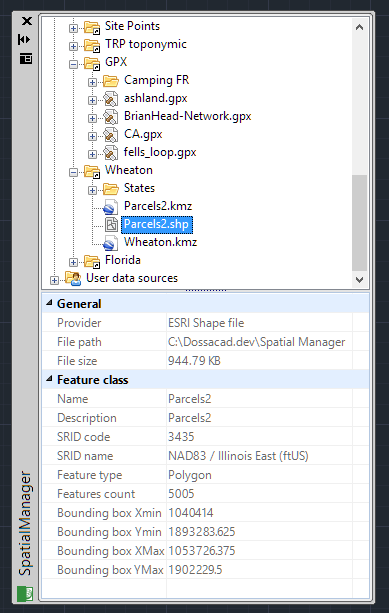Click the tree vertical scrollbar thumb
The width and height of the screenshot is (389, 613).
pyautogui.click(x=359, y=223)
